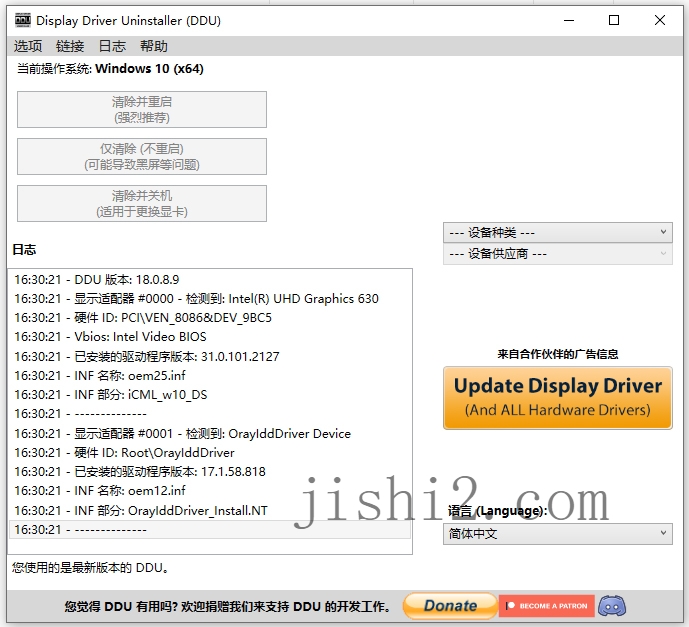Select the OrayIddDriver_Install.NT log line
This screenshot has height=627, width=689.
(x=210, y=511)
